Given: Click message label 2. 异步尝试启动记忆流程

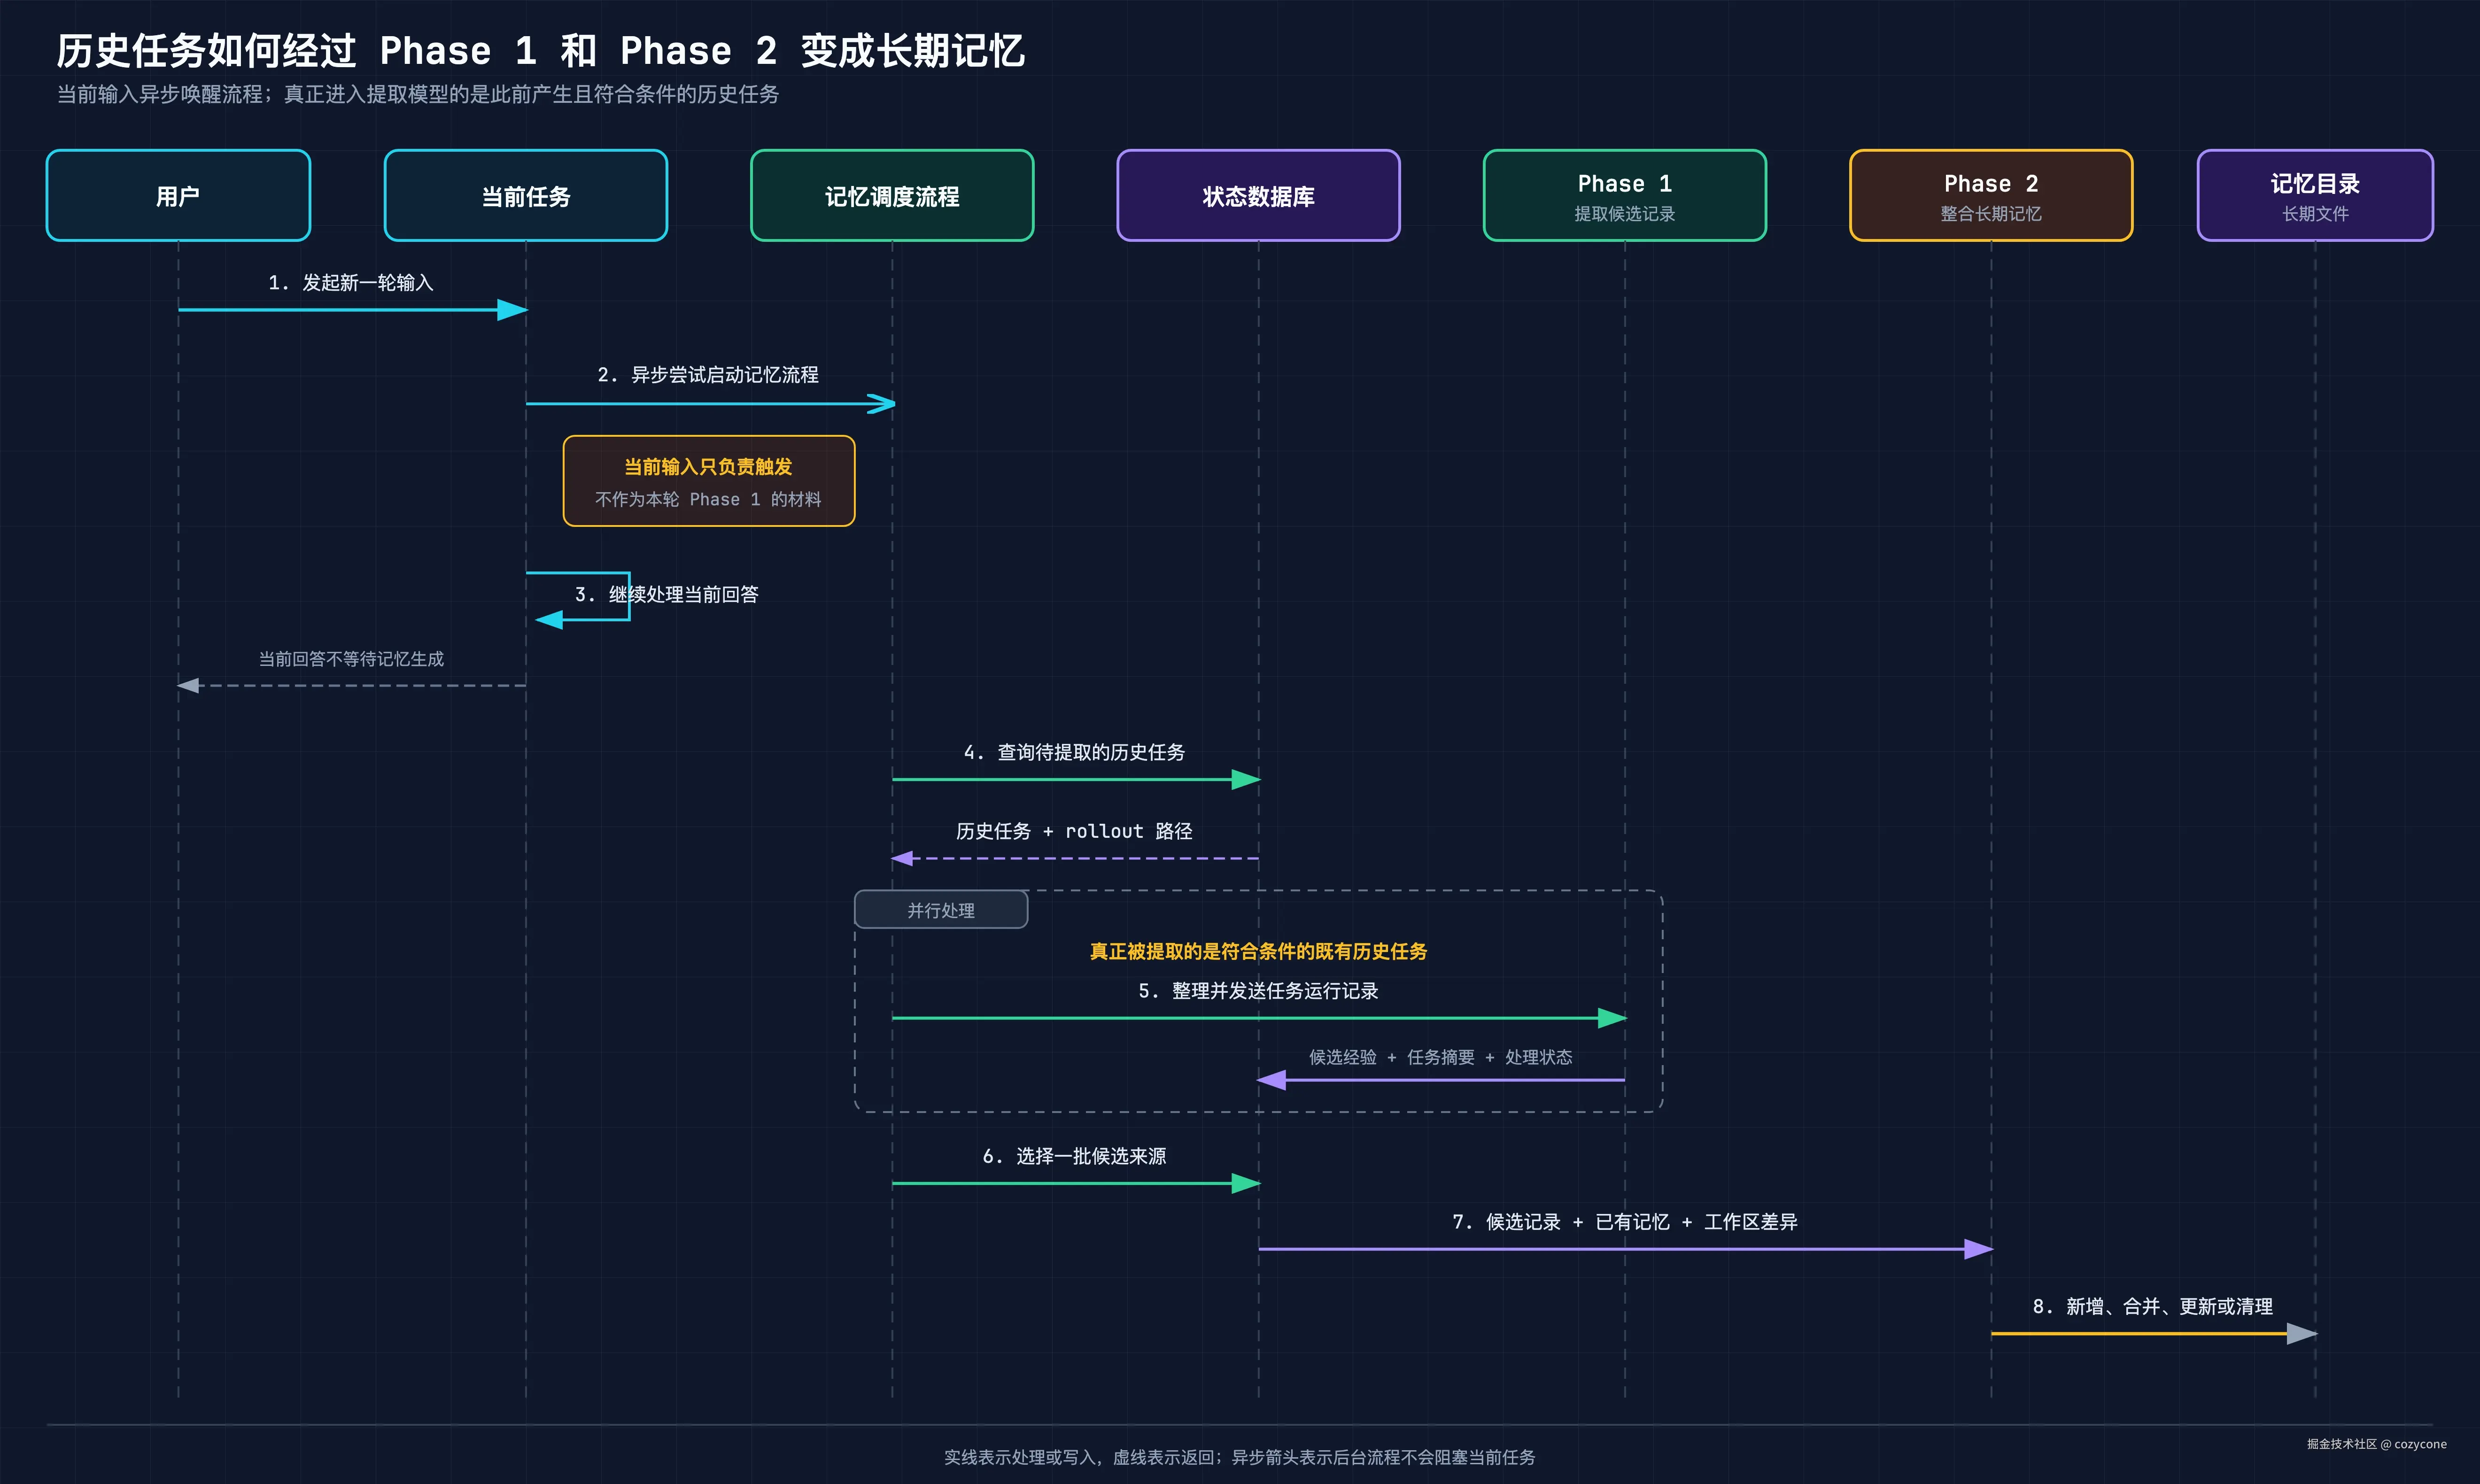Looking at the screenshot, I should click(x=708, y=375).
